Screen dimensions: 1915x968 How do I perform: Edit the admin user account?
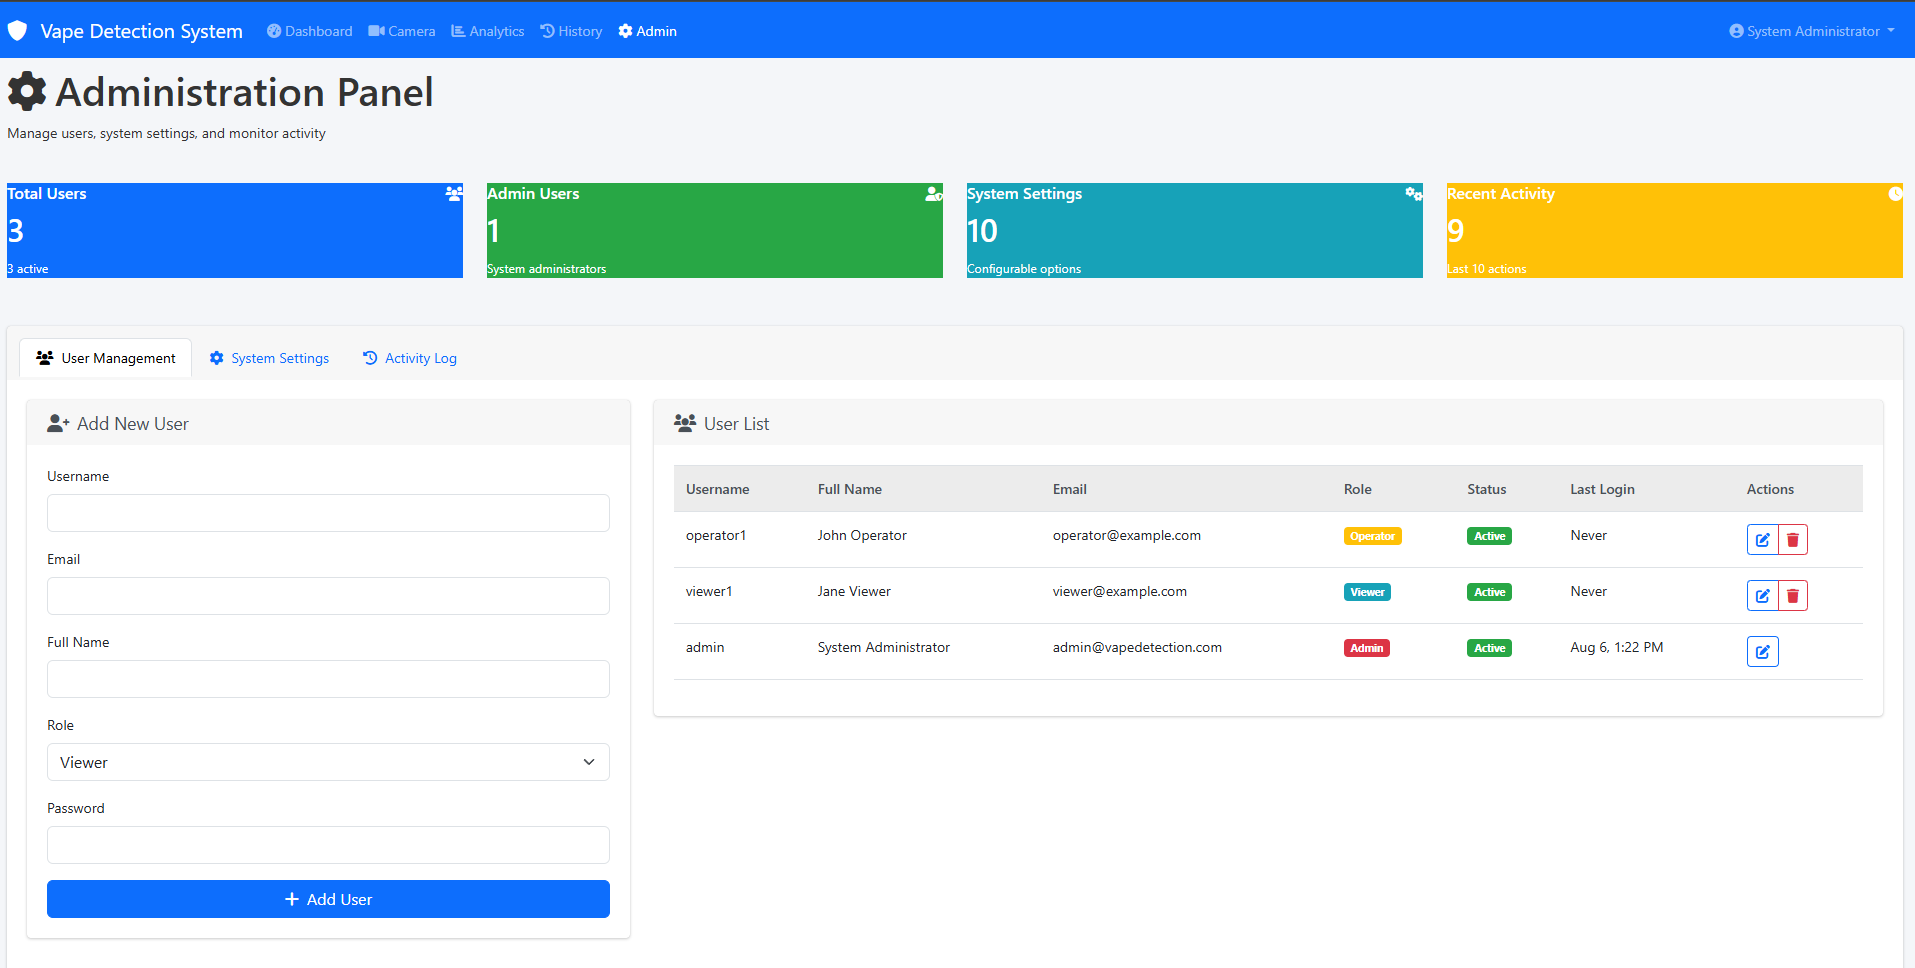coord(1762,652)
